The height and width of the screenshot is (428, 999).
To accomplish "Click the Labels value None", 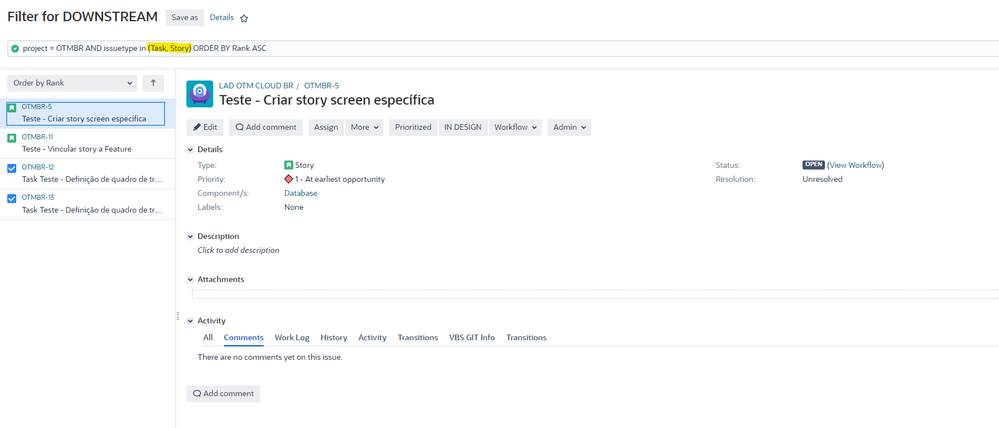I will tap(294, 207).
